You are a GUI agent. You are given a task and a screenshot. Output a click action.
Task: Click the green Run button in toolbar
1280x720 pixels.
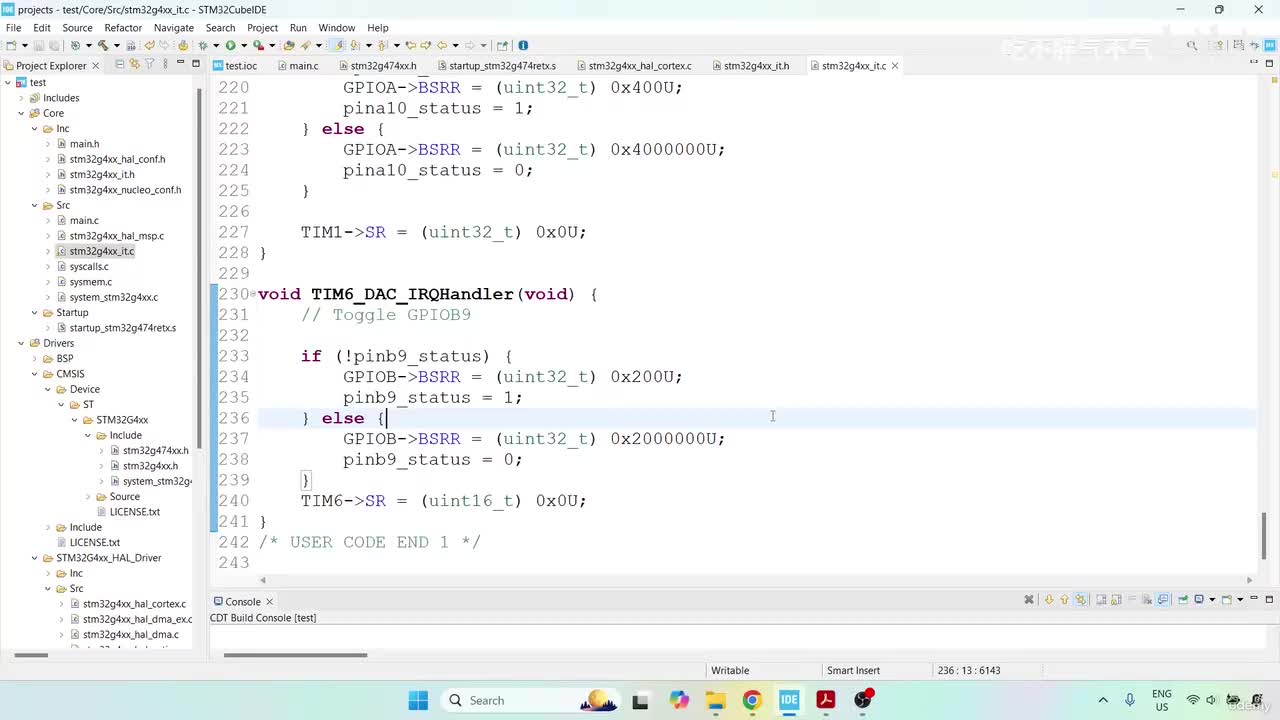(230, 45)
